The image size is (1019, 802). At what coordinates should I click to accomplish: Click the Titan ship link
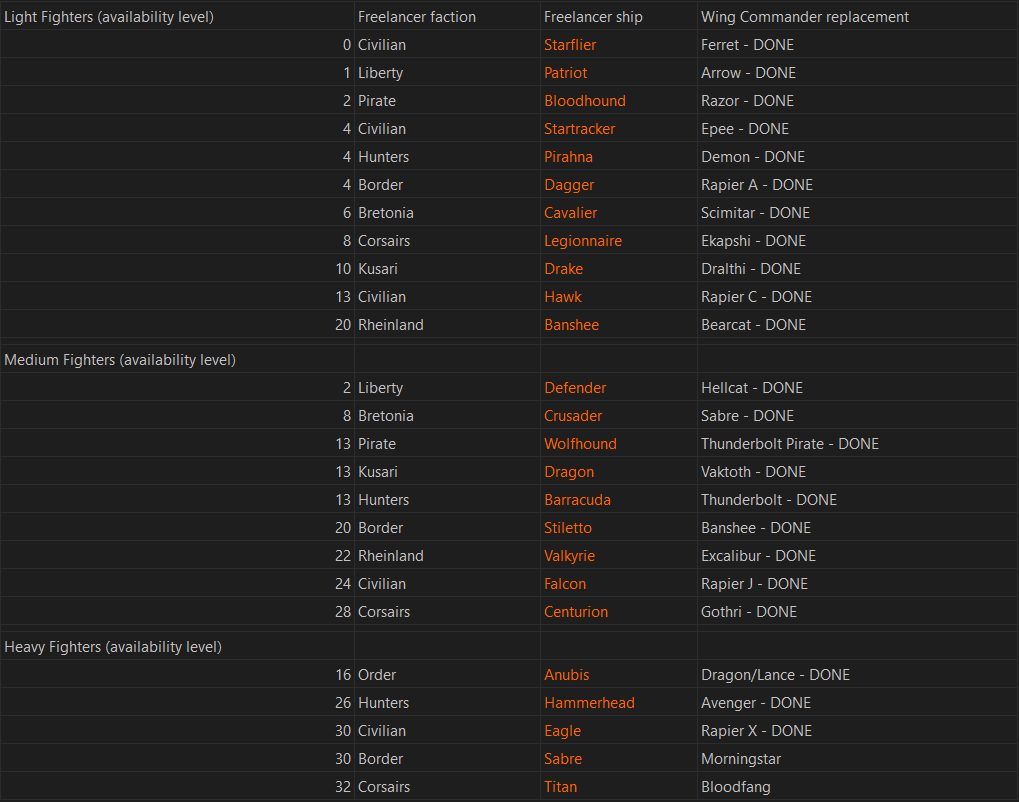(560, 787)
